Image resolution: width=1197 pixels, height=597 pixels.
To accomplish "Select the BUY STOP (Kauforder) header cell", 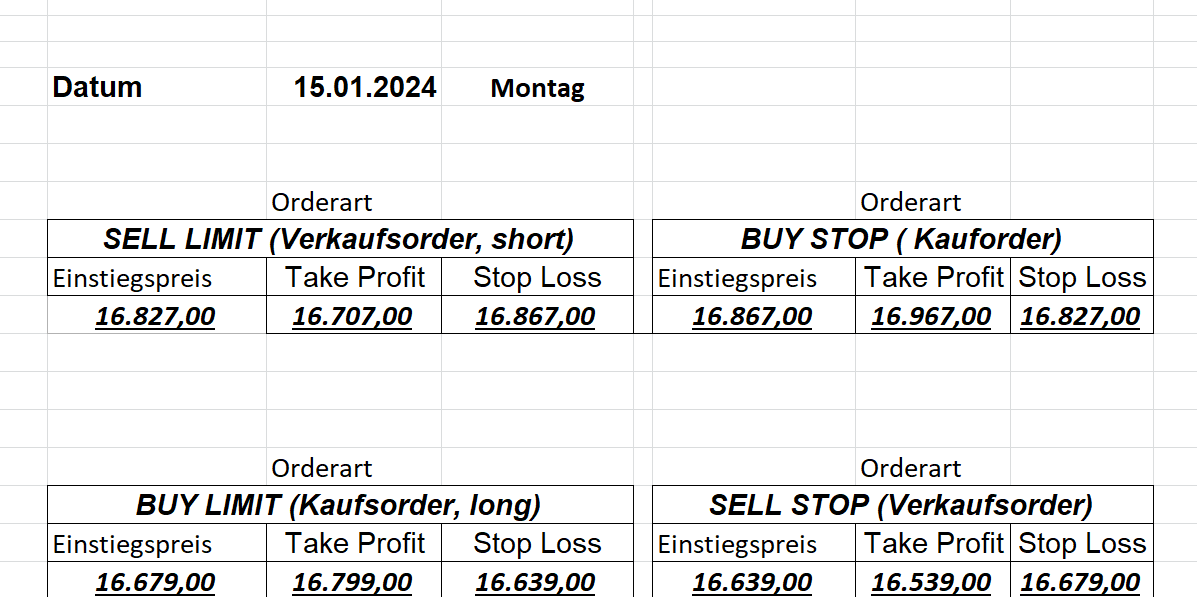I will [901, 239].
